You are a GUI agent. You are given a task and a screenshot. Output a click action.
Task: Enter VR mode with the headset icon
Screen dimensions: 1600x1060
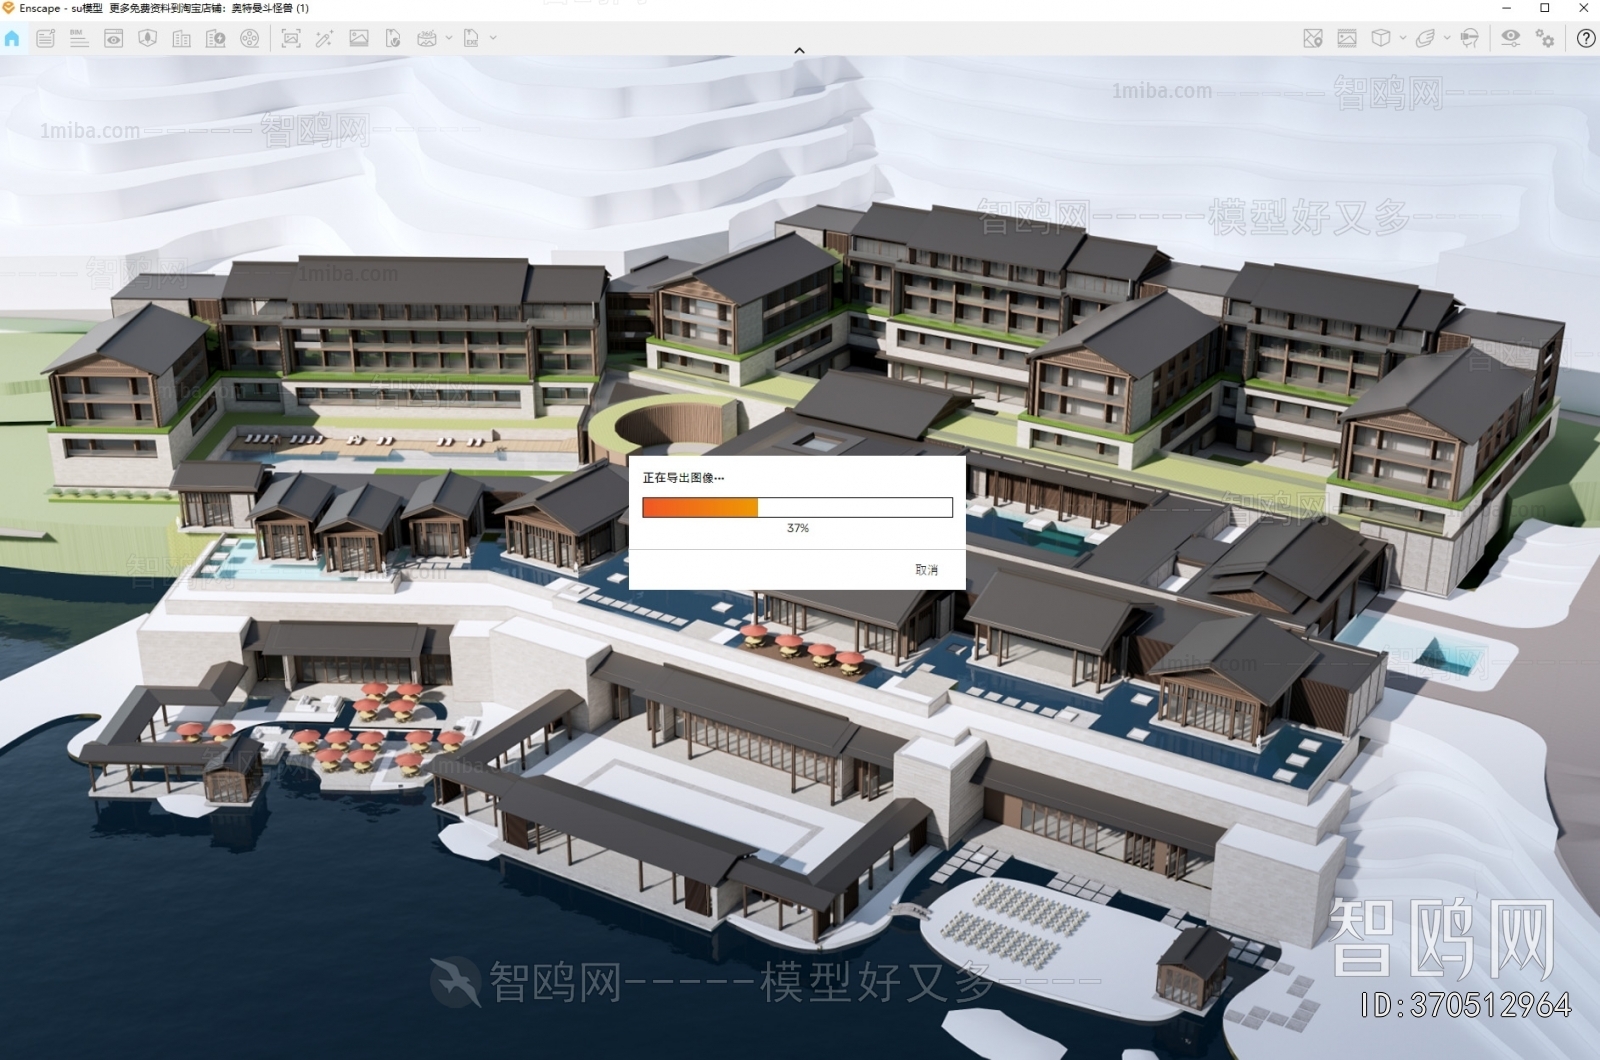click(1469, 39)
